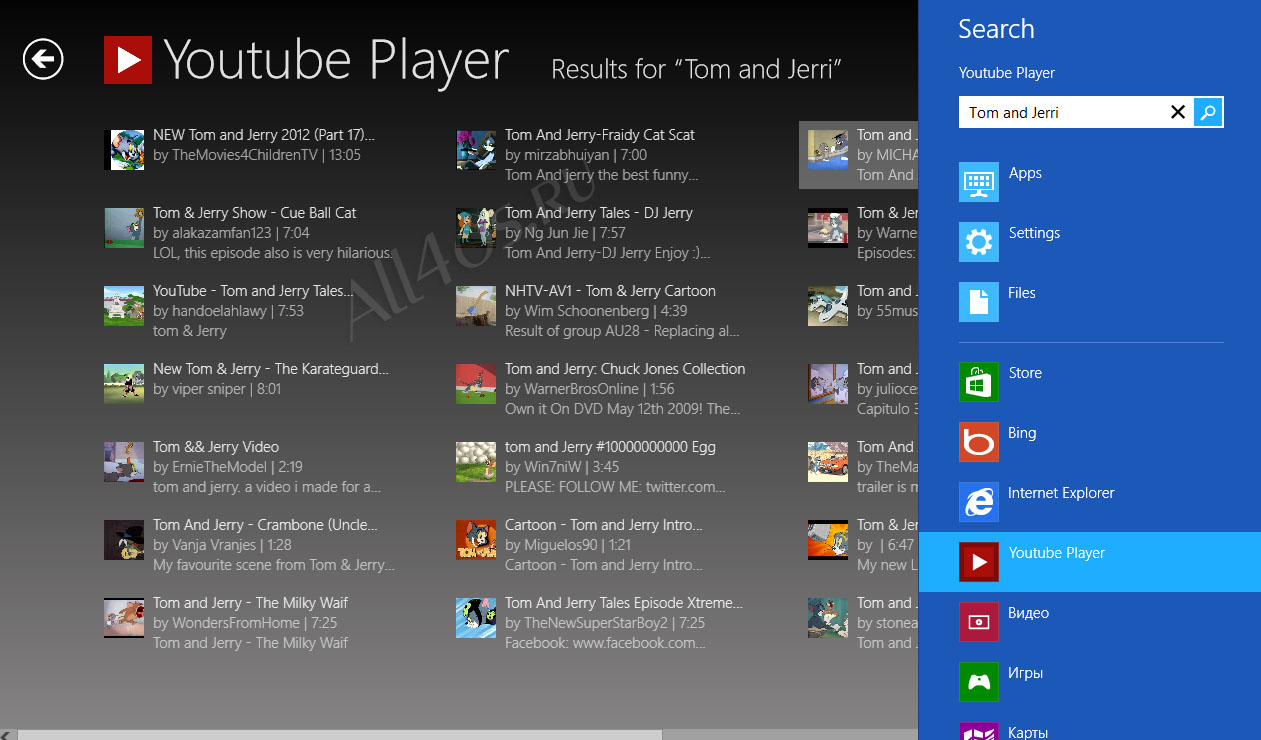Click the highlighted 'Youtube Player' label
This screenshot has width=1261, height=740.
[1057, 553]
